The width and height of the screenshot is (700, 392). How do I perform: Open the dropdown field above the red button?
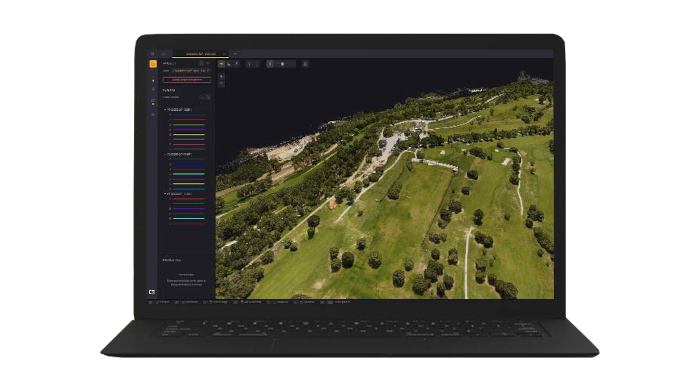pos(191,71)
